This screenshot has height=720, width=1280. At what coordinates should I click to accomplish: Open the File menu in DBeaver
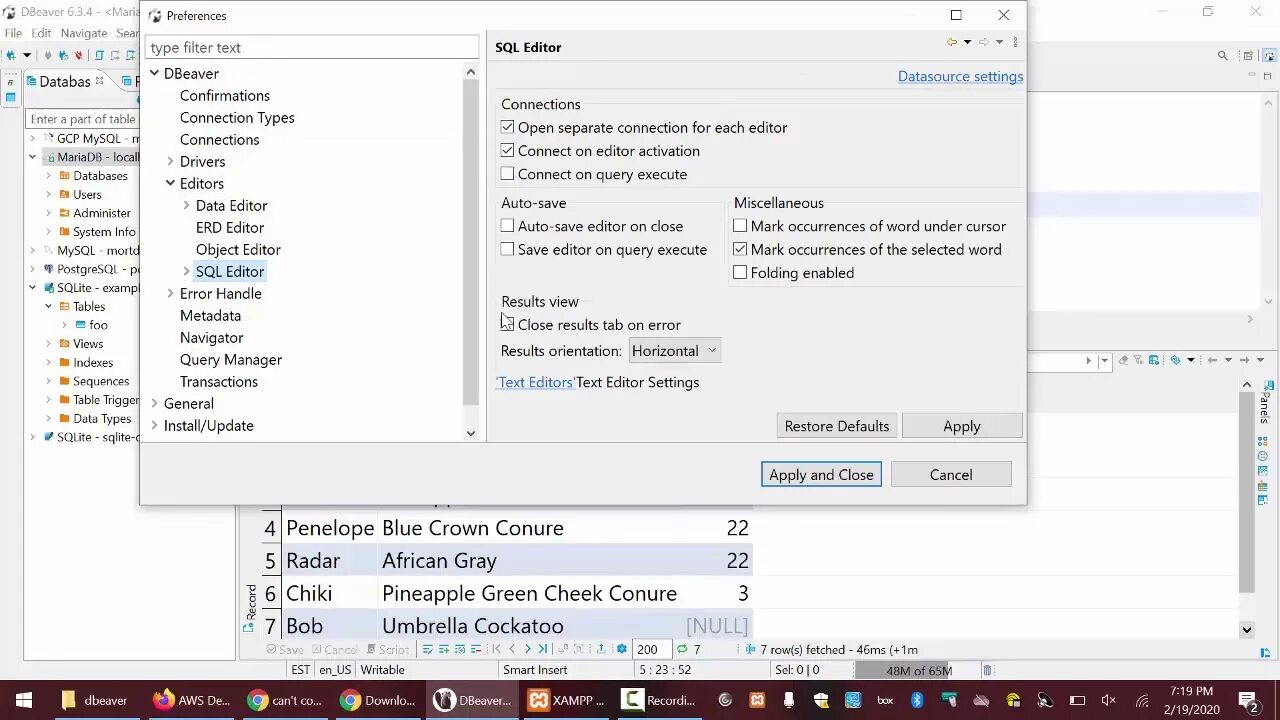coord(13,33)
